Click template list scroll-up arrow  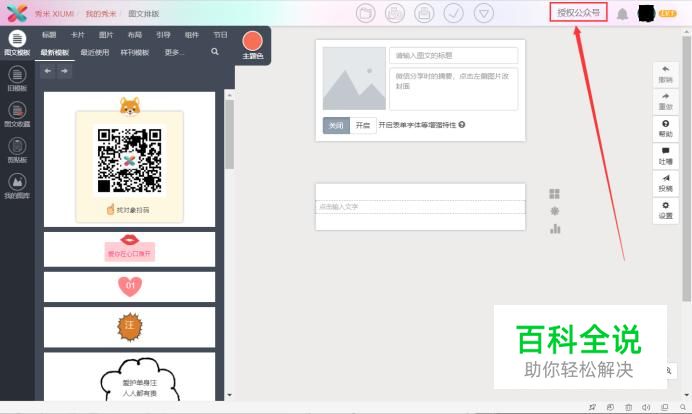click(229, 94)
